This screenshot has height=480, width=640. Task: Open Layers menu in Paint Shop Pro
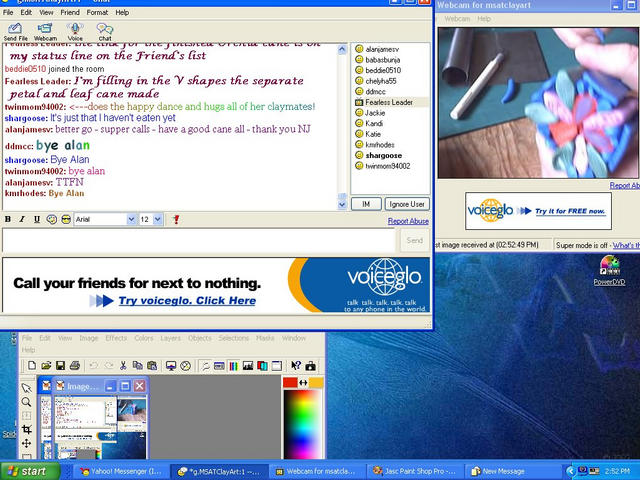point(170,338)
